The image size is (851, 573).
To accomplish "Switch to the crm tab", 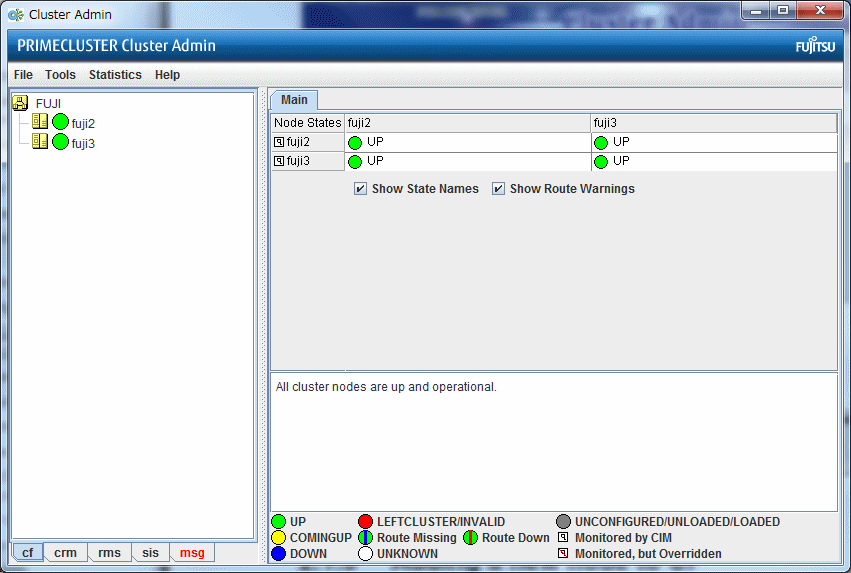I will pos(65,552).
